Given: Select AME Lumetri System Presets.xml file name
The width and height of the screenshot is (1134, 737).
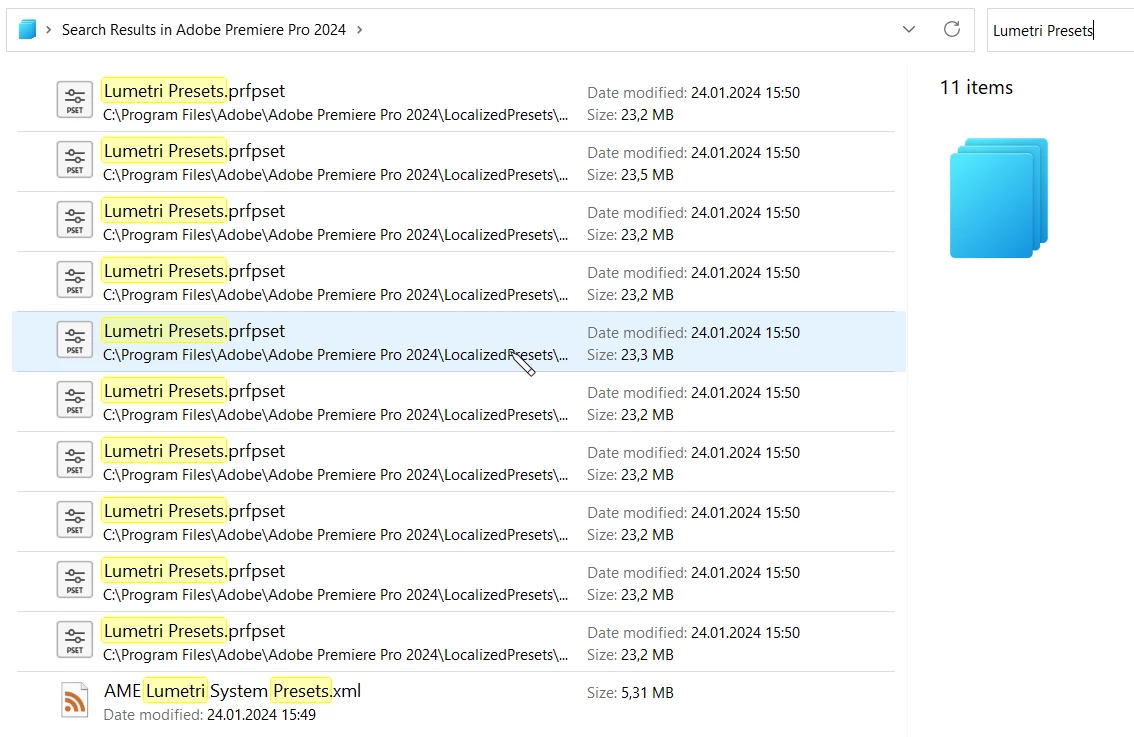Looking at the screenshot, I should 232,691.
